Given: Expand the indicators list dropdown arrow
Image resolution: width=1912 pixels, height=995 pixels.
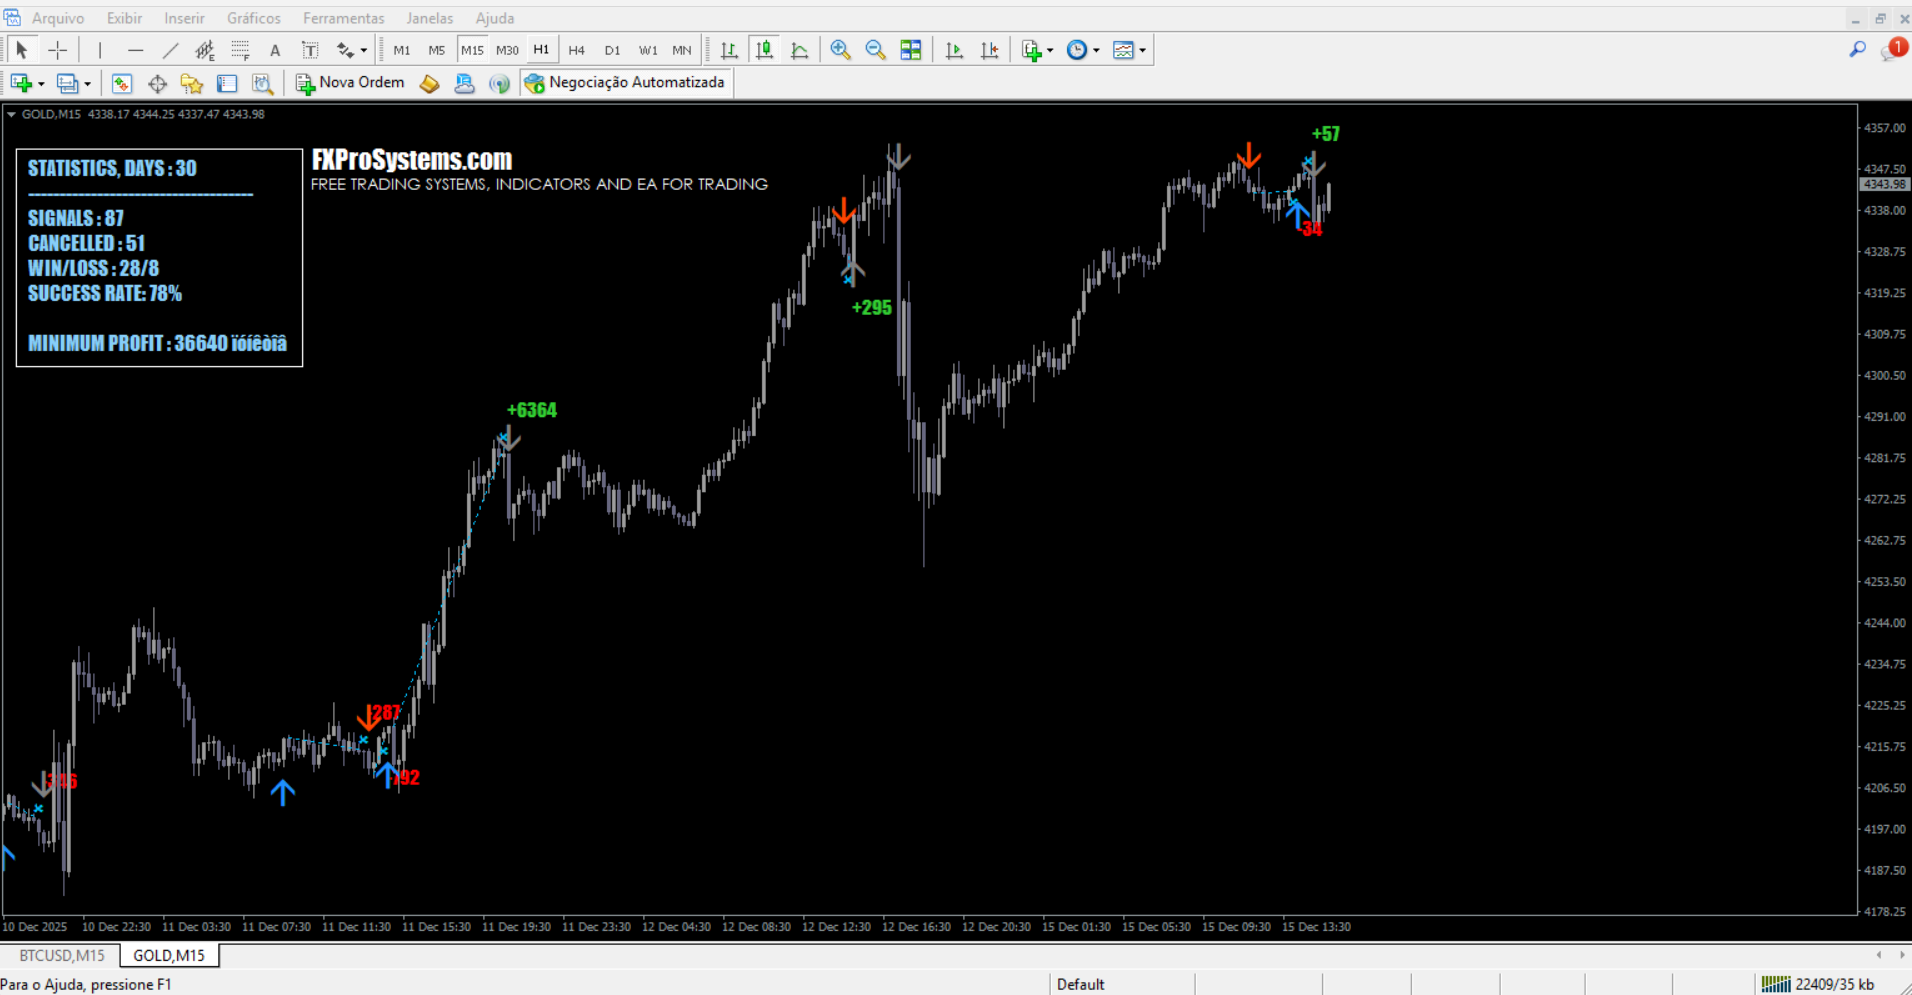Looking at the screenshot, I should pyautogui.click(x=1050, y=50).
